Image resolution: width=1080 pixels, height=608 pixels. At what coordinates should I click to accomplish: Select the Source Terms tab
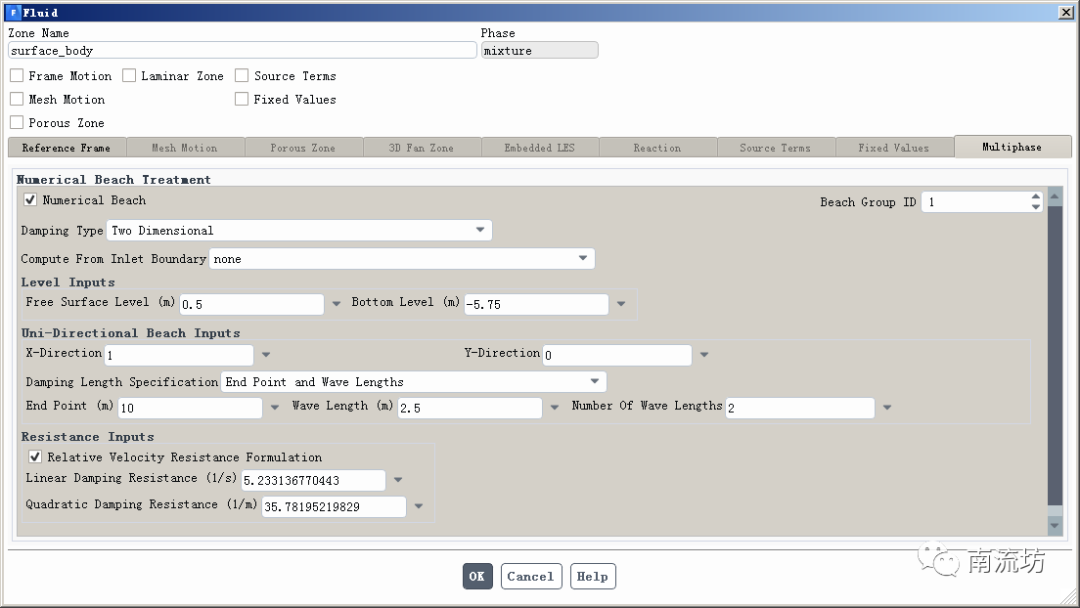pos(776,147)
